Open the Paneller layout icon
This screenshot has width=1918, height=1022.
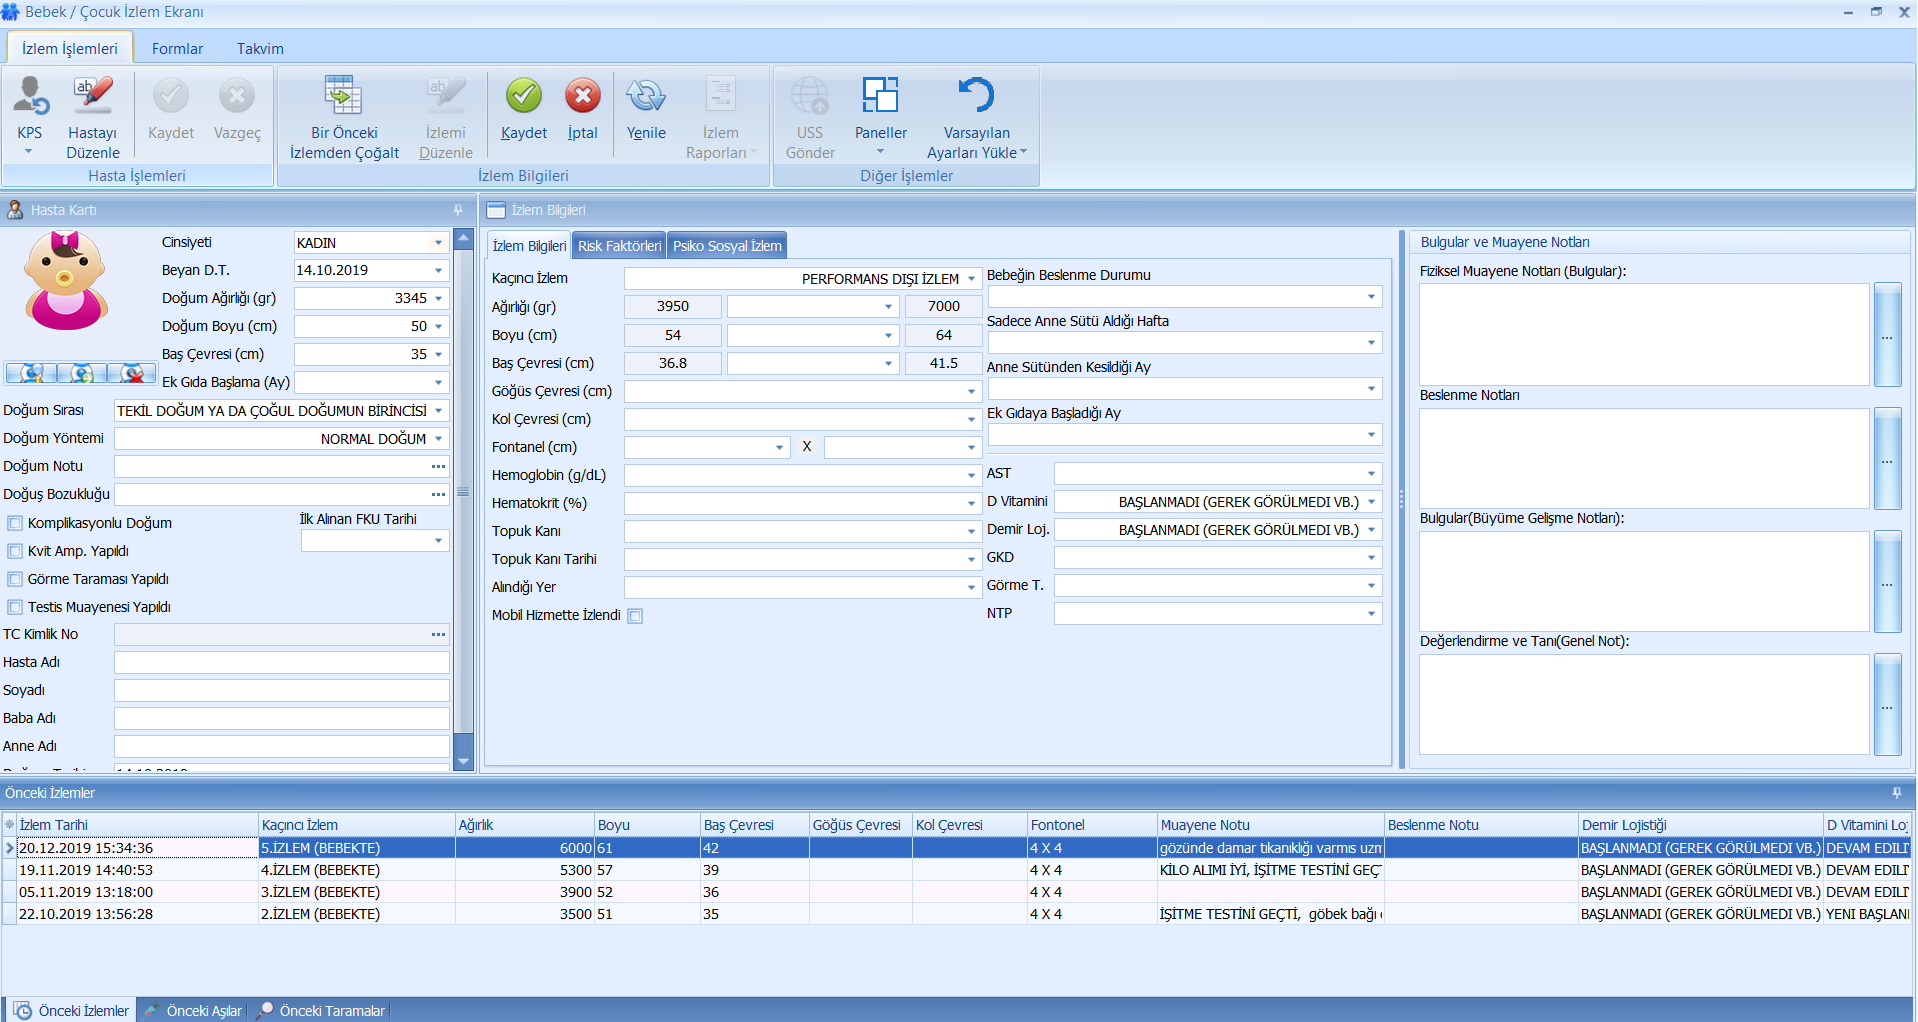click(880, 97)
